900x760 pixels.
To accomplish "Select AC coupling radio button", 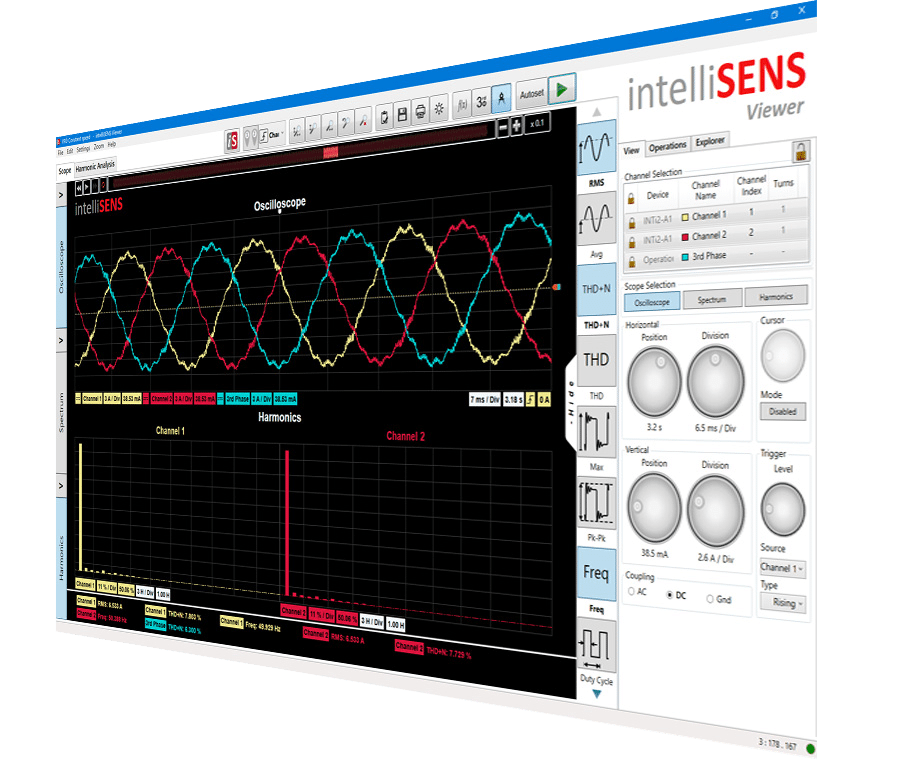I will point(631,591).
